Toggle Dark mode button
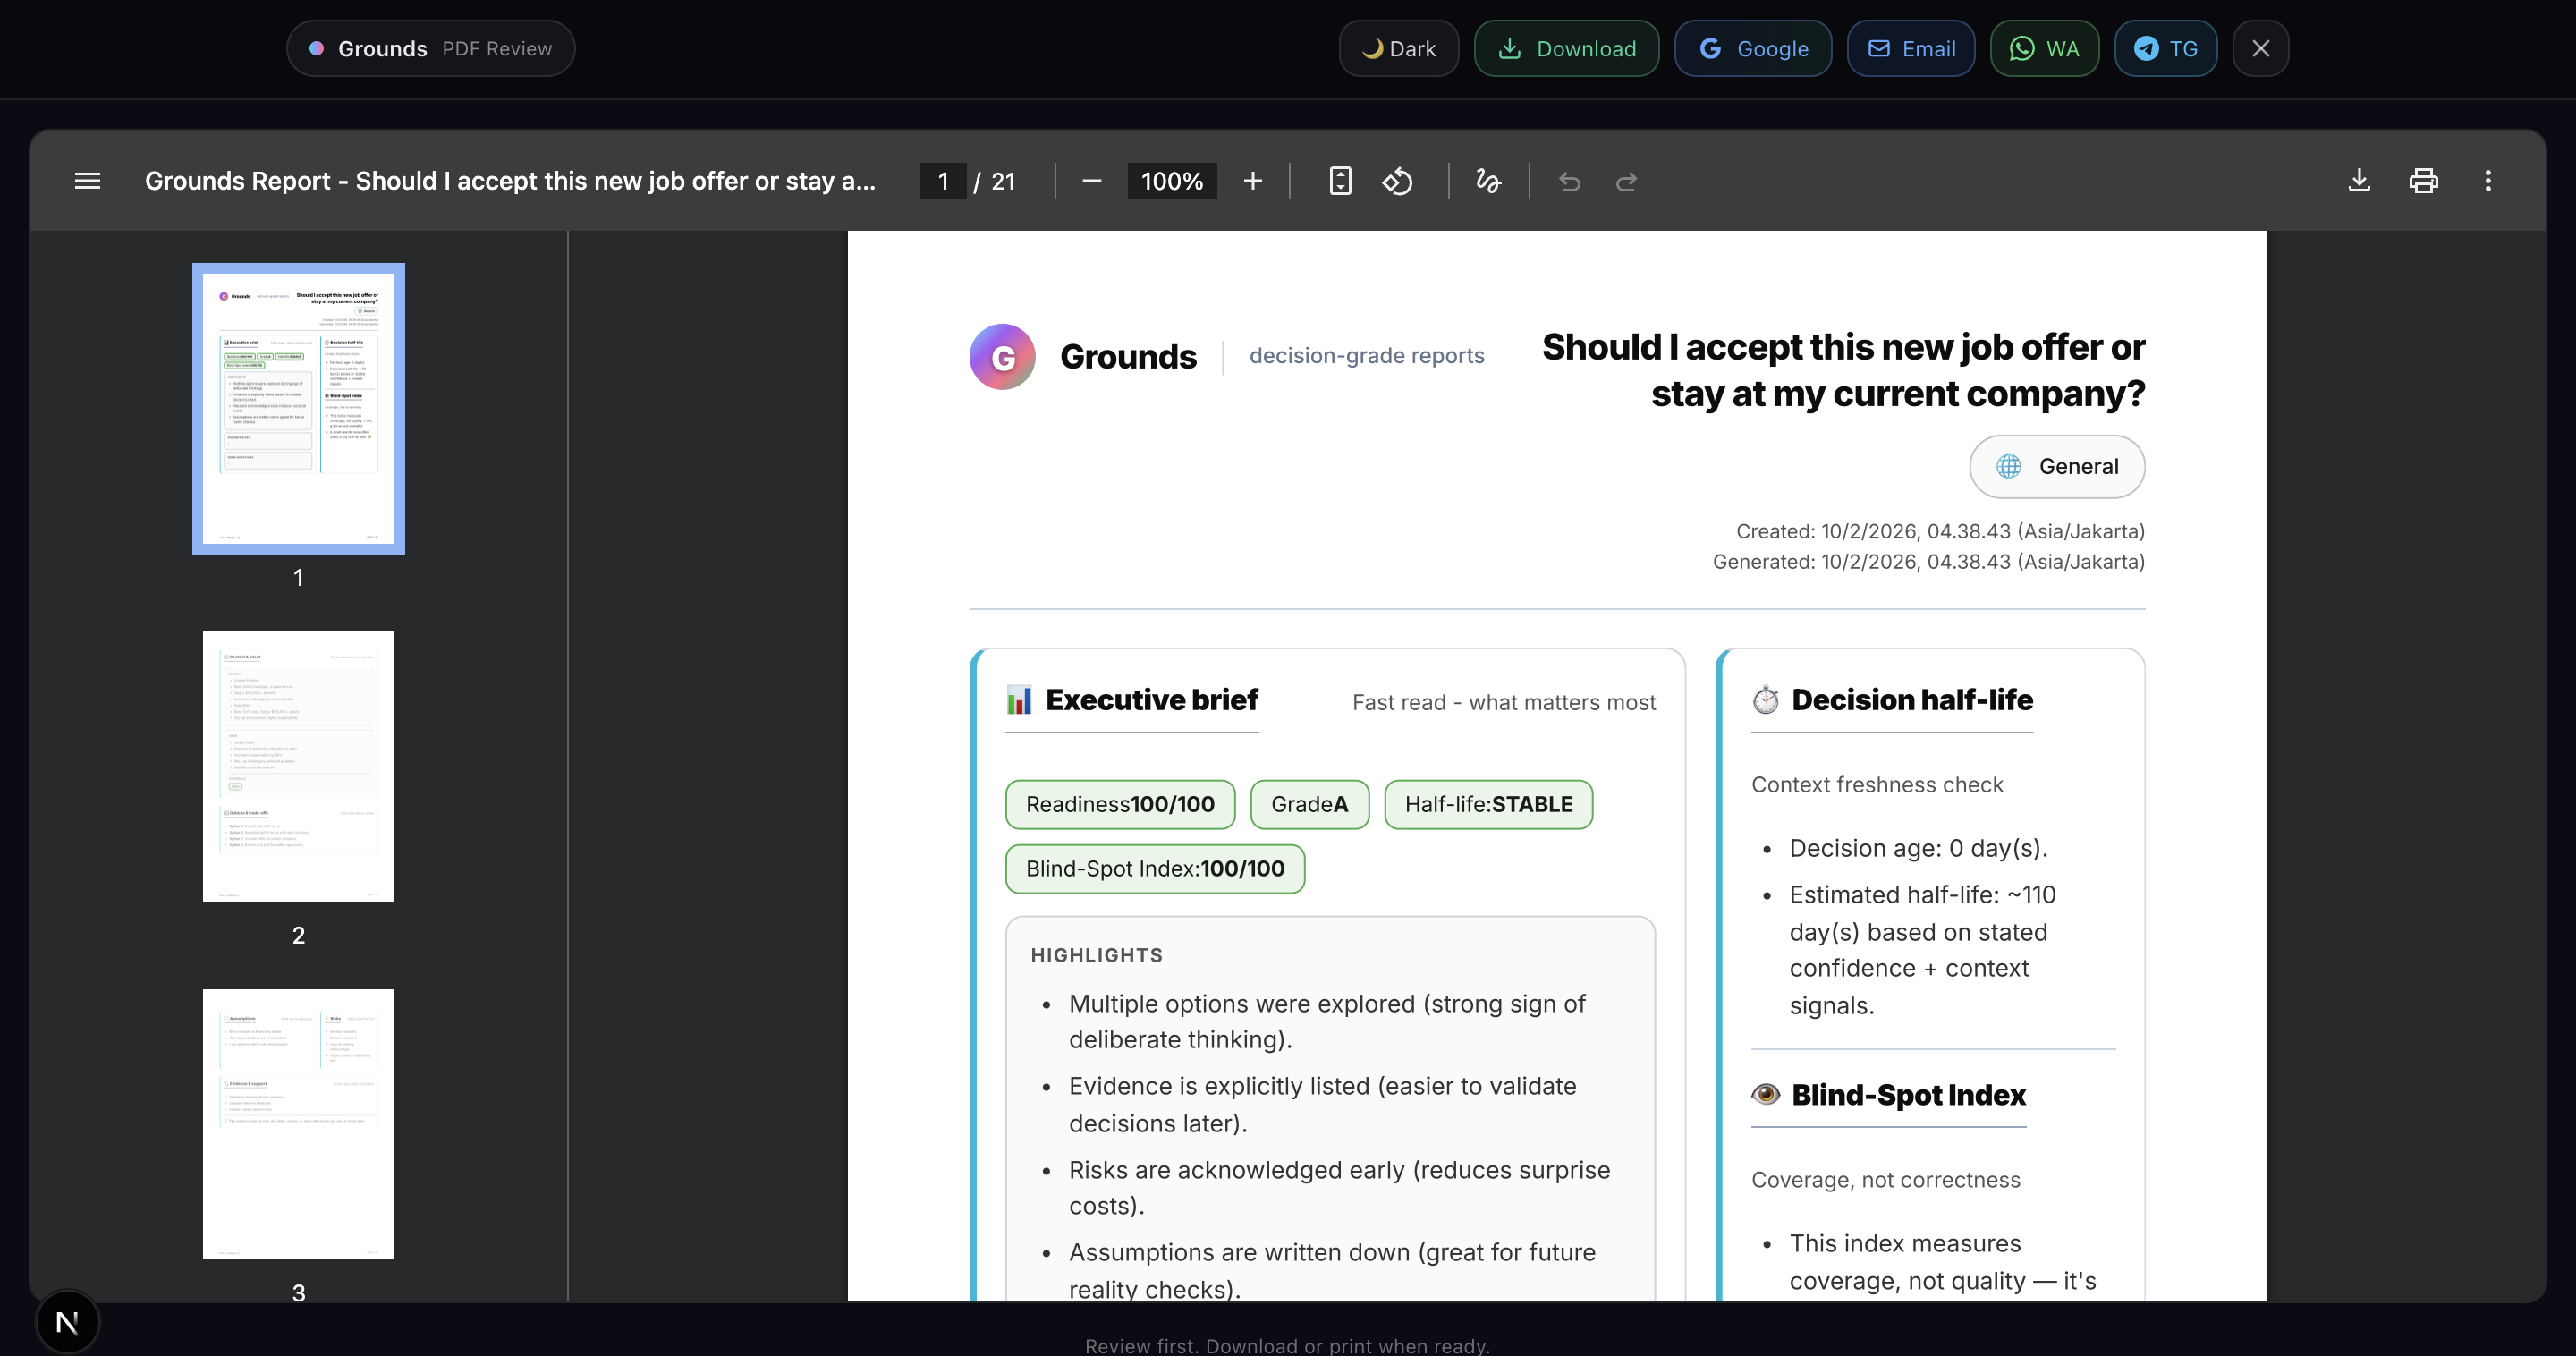The height and width of the screenshot is (1356, 2576). [1398, 48]
